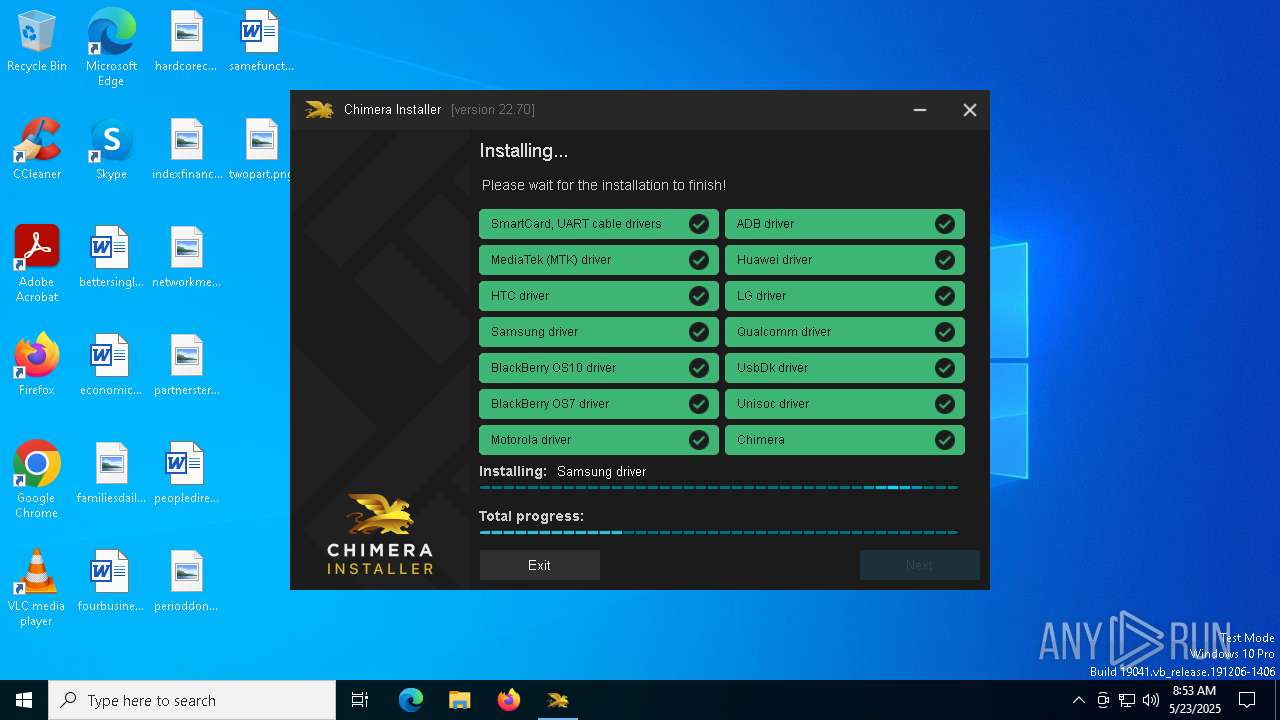Minimize the Chimera Installer window
This screenshot has width=1280, height=720.
(x=920, y=110)
